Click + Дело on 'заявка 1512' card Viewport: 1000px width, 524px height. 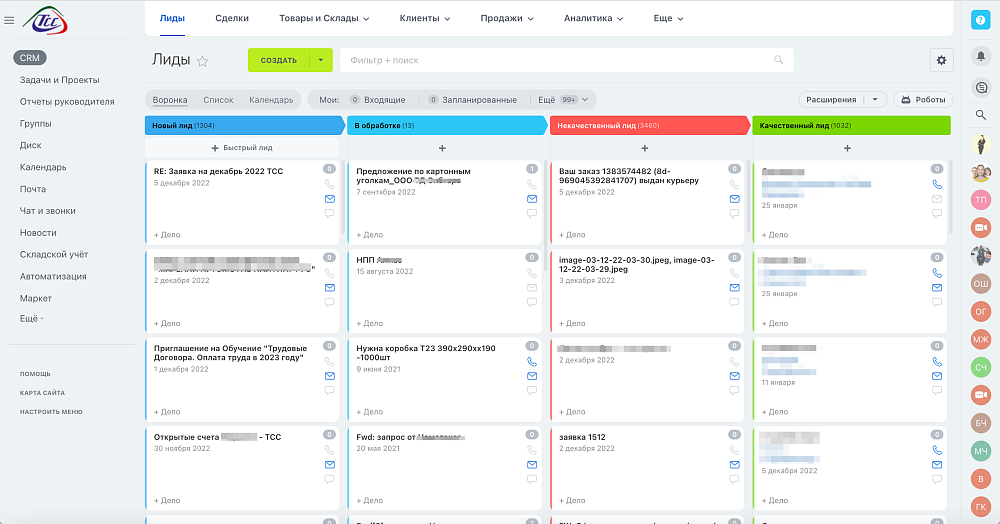point(572,500)
